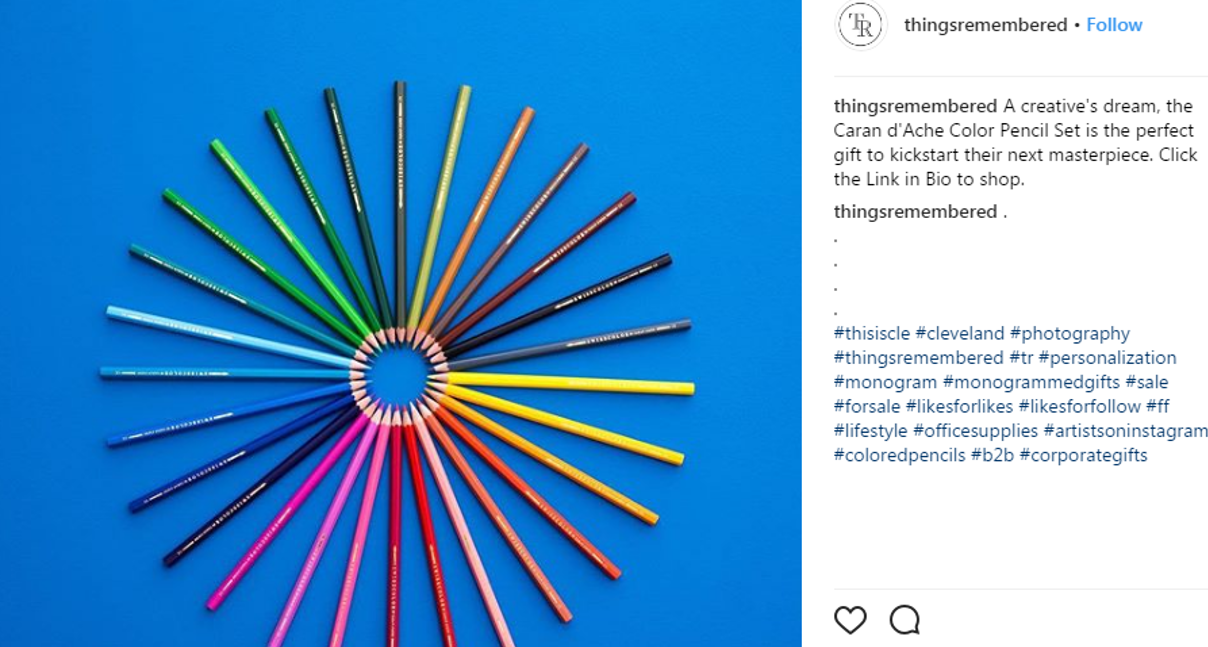Open the comment speech bubble icon
Image resolution: width=1208 pixels, height=647 pixels.
tap(905, 620)
